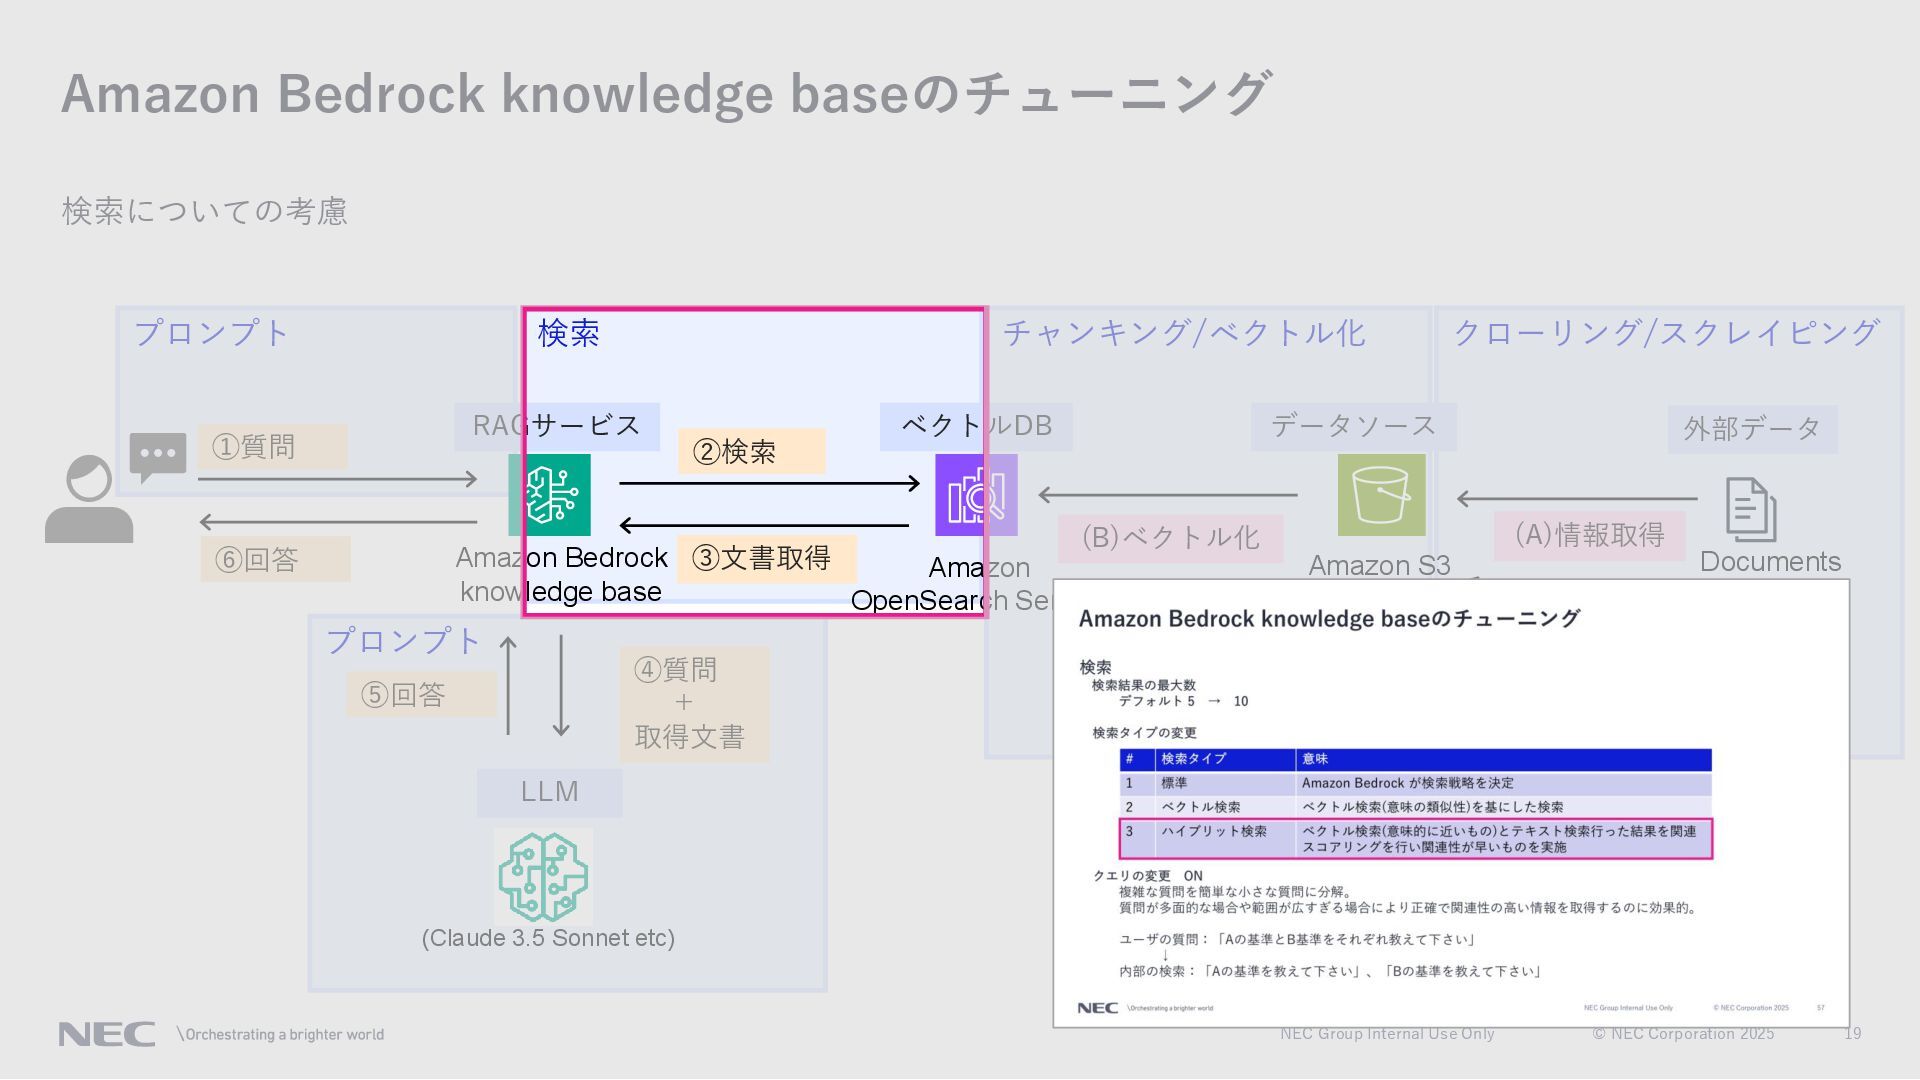1920x1080 pixels.
Task: Click the LLM label box
Action: (549, 792)
